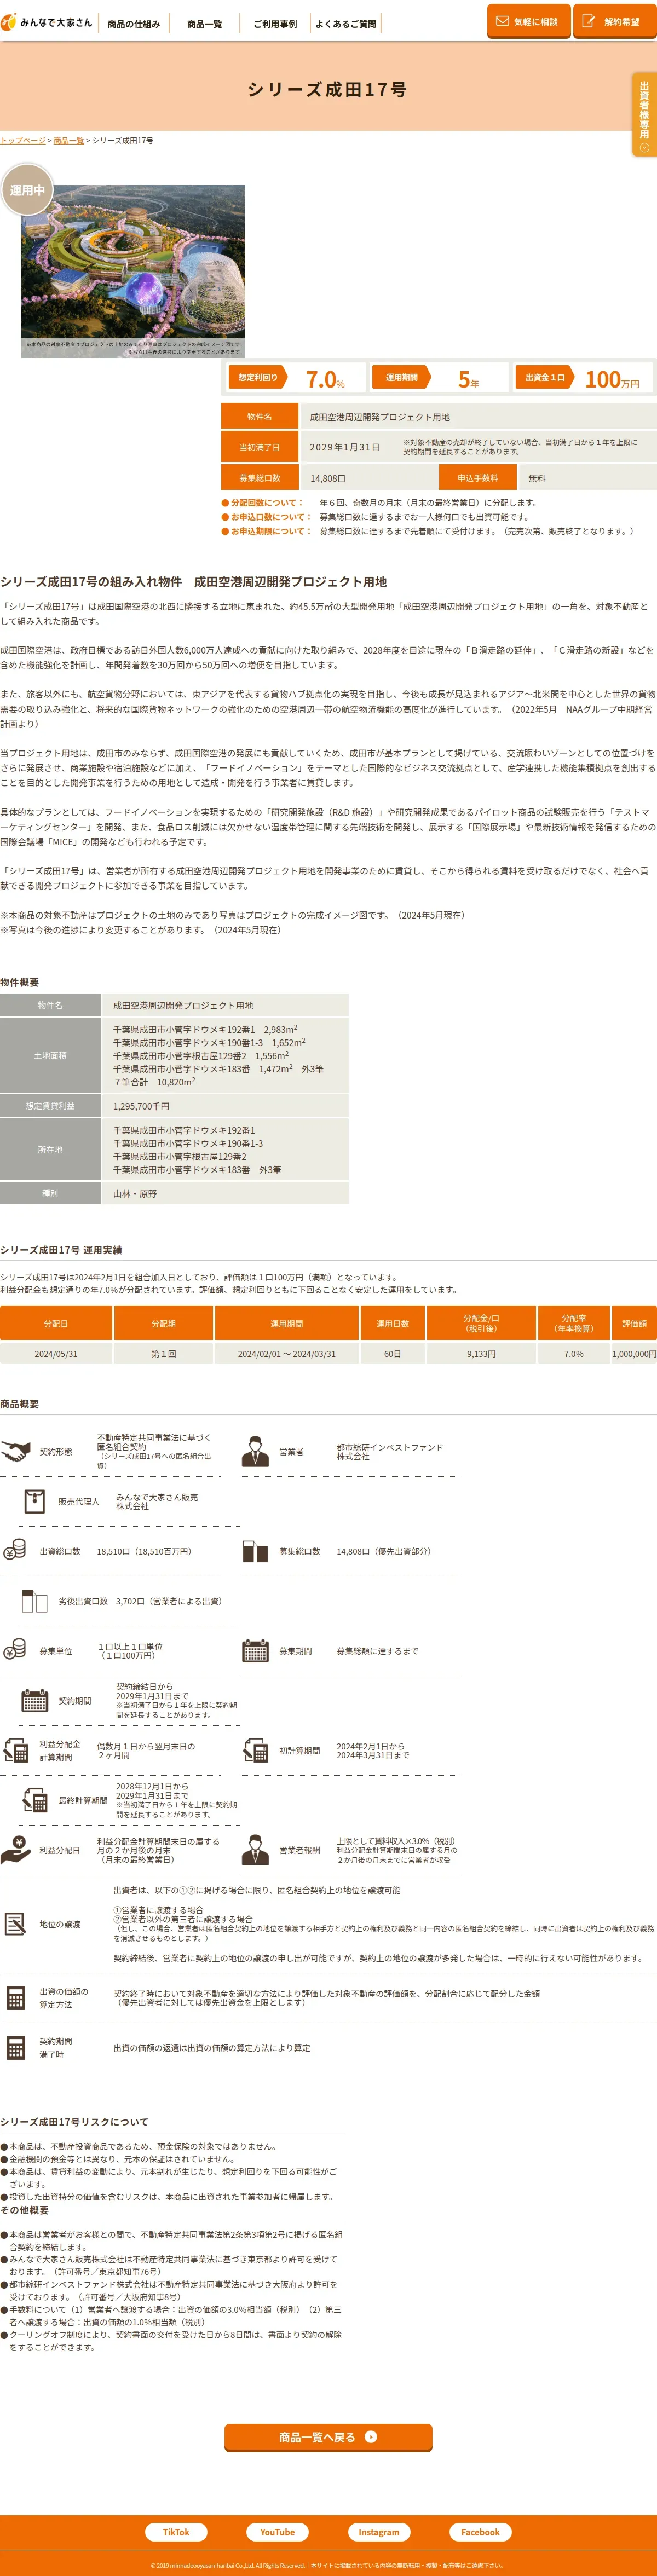Click the calculator icon beside 最終計算期間
Image resolution: width=657 pixels, height=2576 pixels.
coord(34,1801)
